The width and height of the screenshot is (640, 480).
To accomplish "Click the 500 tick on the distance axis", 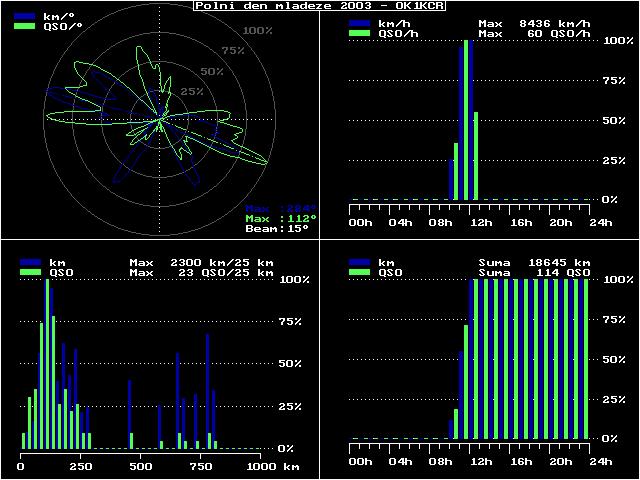I will [141, 466].
